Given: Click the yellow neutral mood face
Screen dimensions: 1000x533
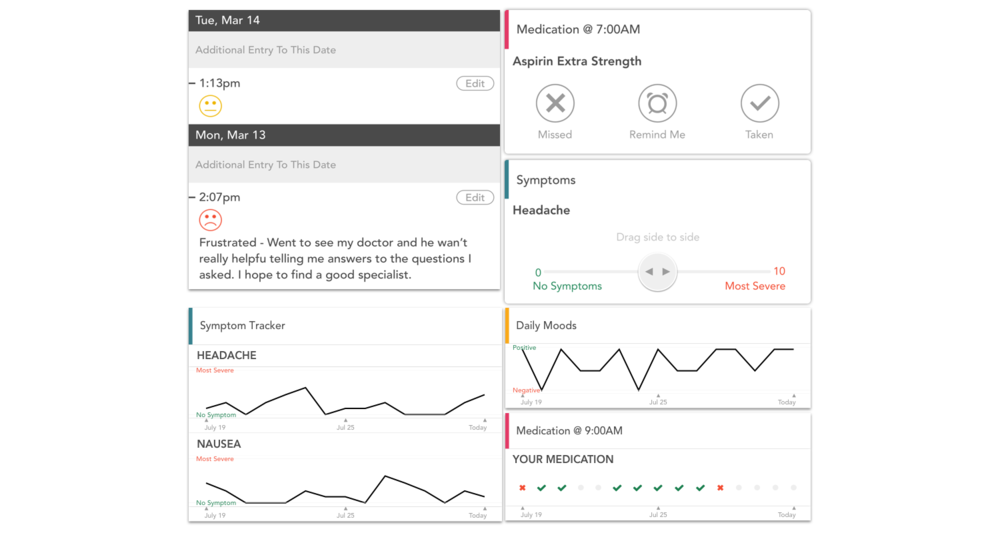Looking at the screenshot, I should point(210,106).
